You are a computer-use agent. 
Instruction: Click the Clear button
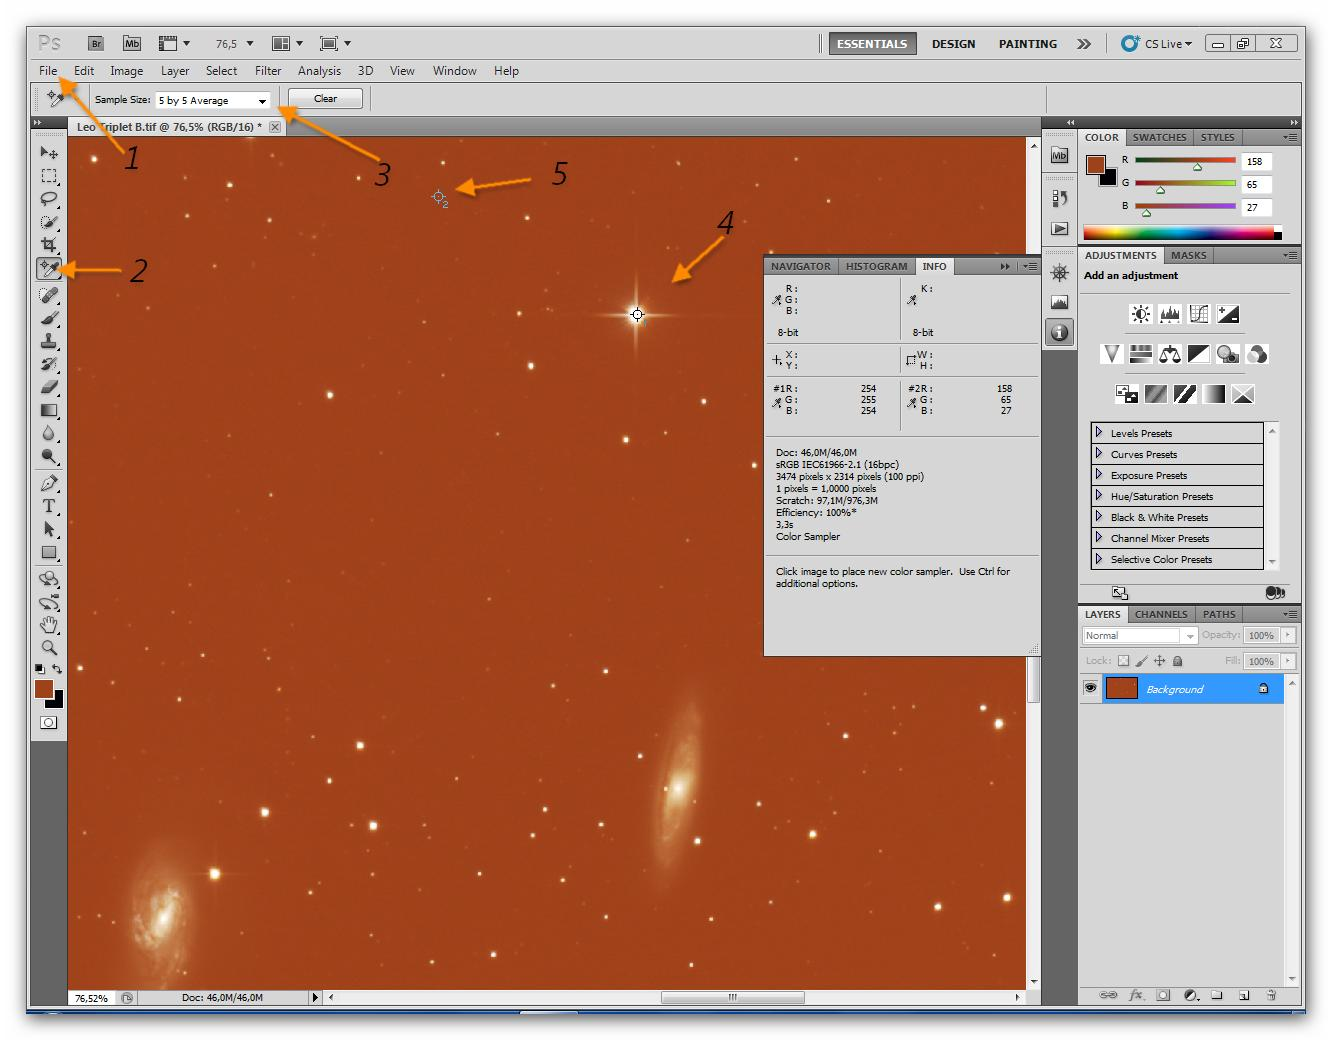(x=325, y=99)
